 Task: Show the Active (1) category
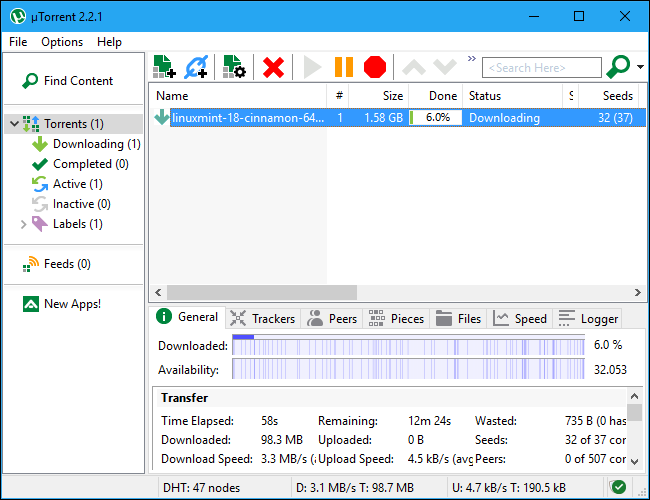coord(68,184)
